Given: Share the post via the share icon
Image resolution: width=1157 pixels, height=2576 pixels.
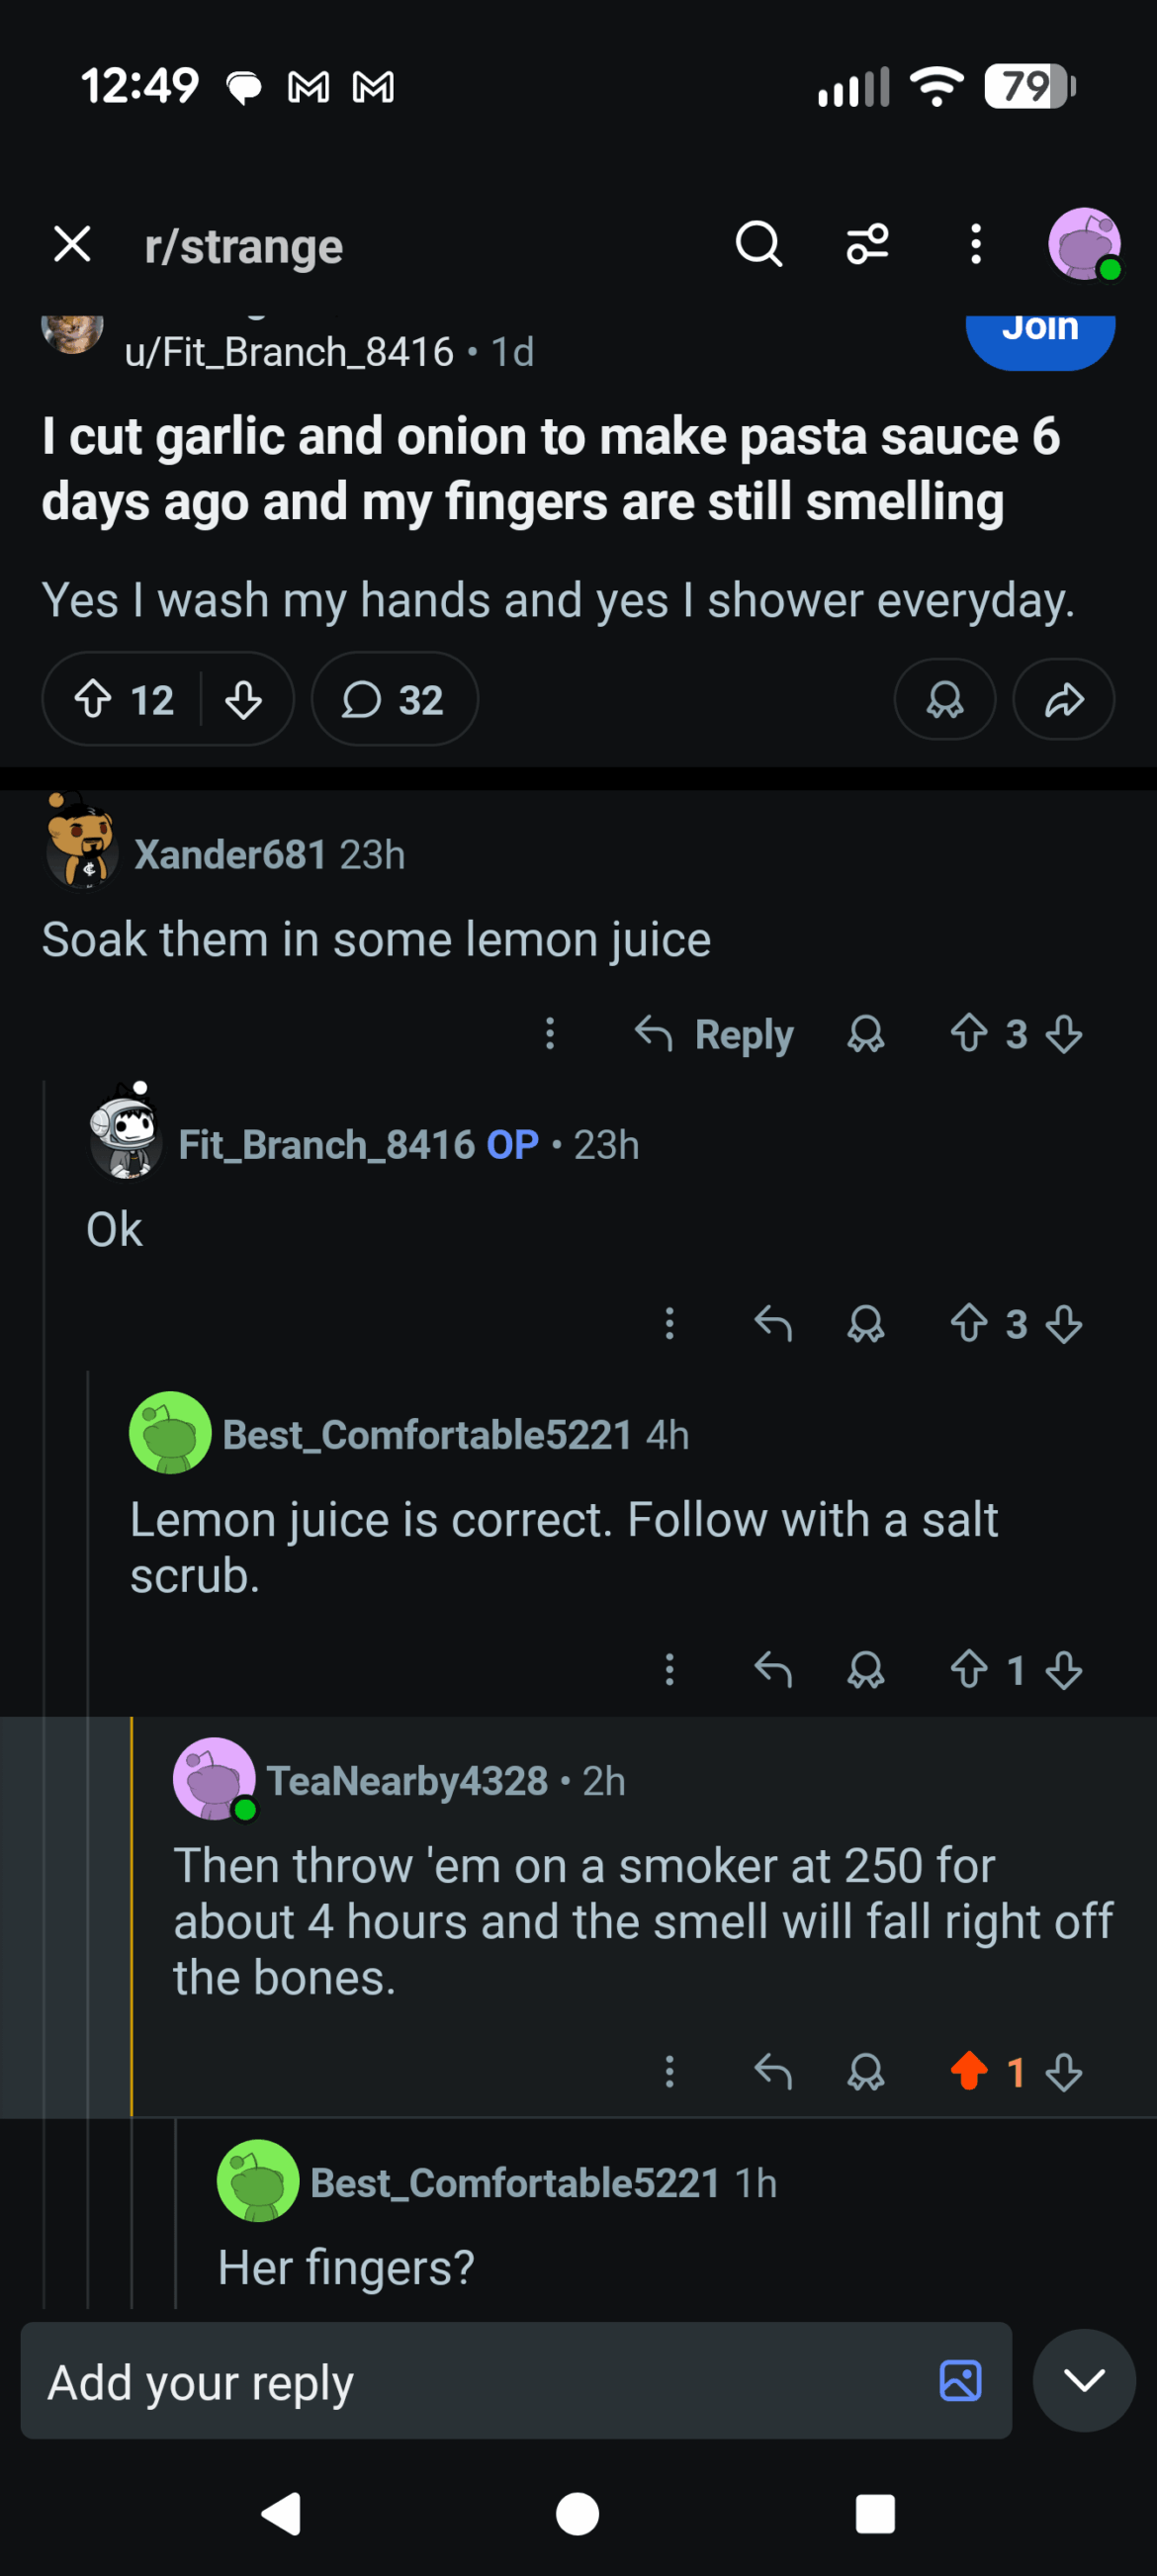Looking at the screenshot, I should click(1062, 700).
